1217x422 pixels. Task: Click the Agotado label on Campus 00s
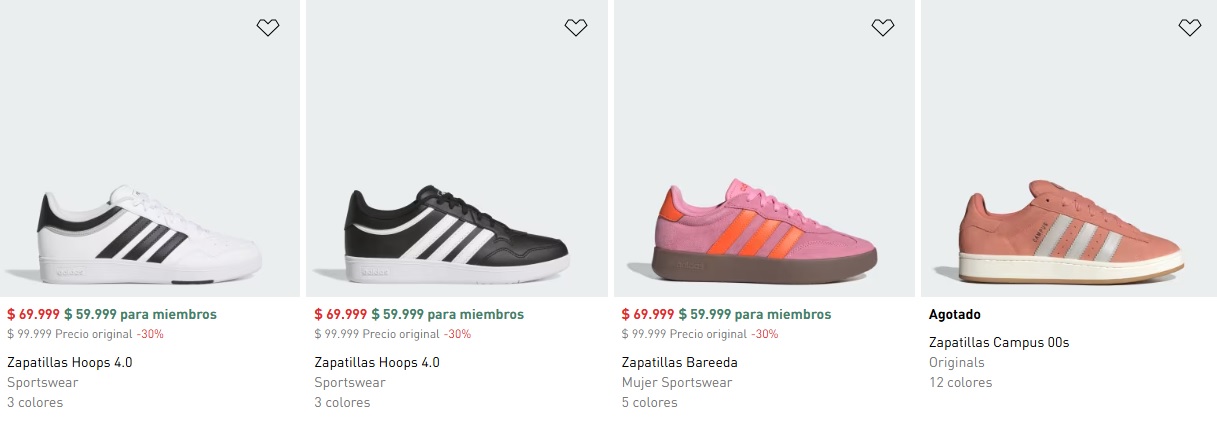coord(954,315)
